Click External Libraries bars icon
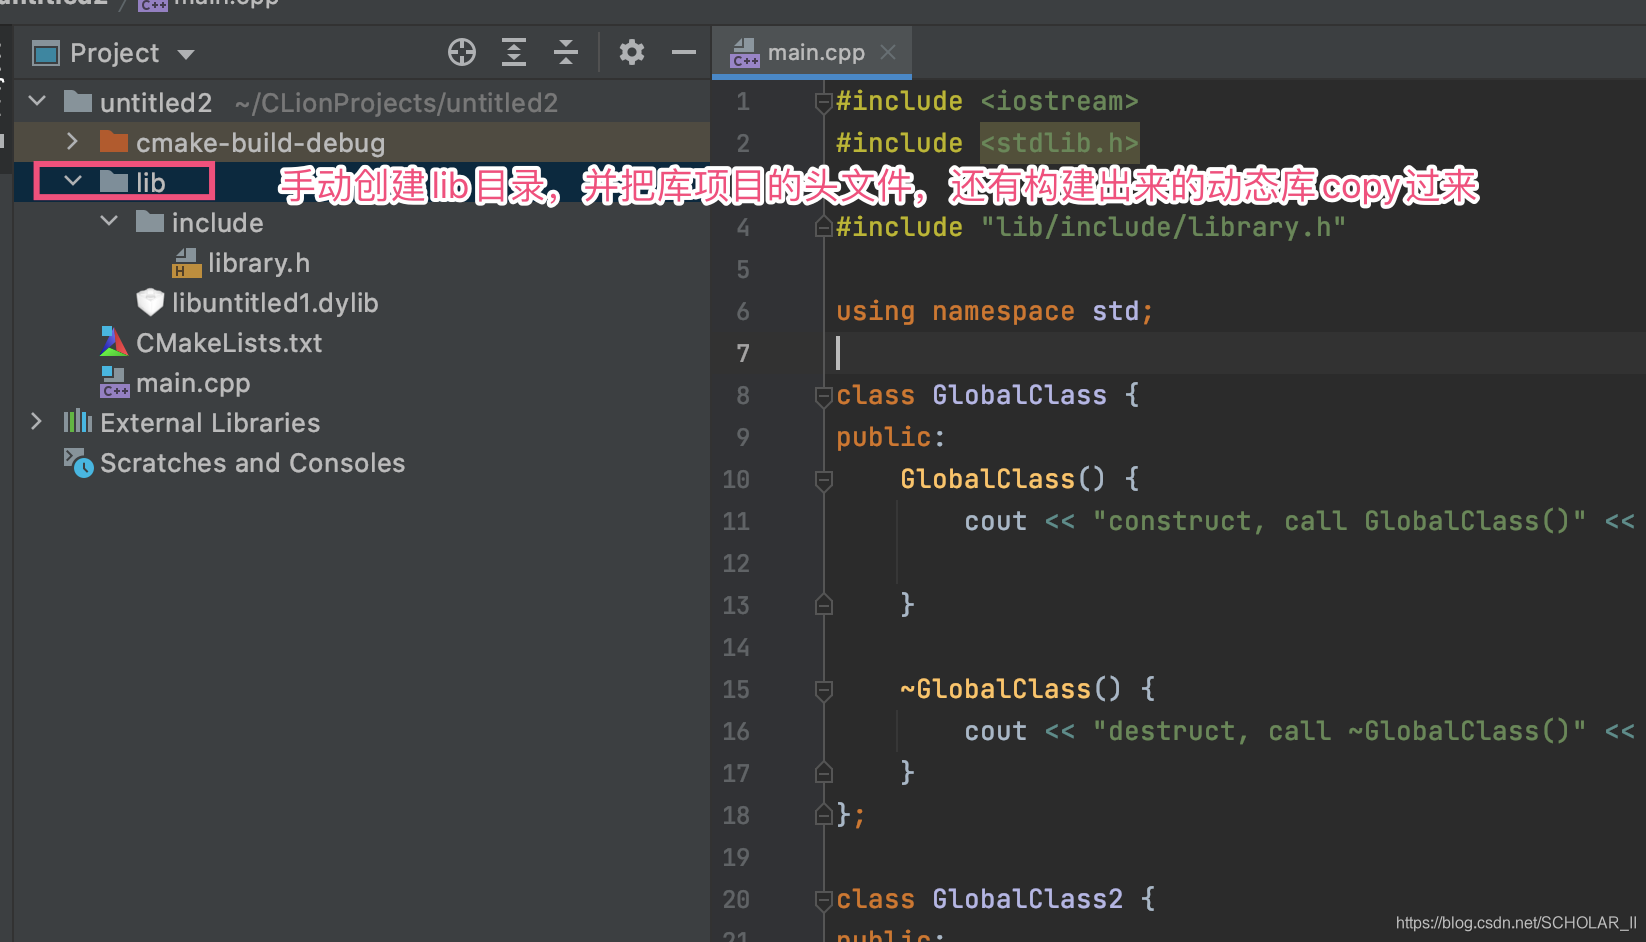This screenshot has height=942, width=1646. pyautogui.click(x=78, y=421)
